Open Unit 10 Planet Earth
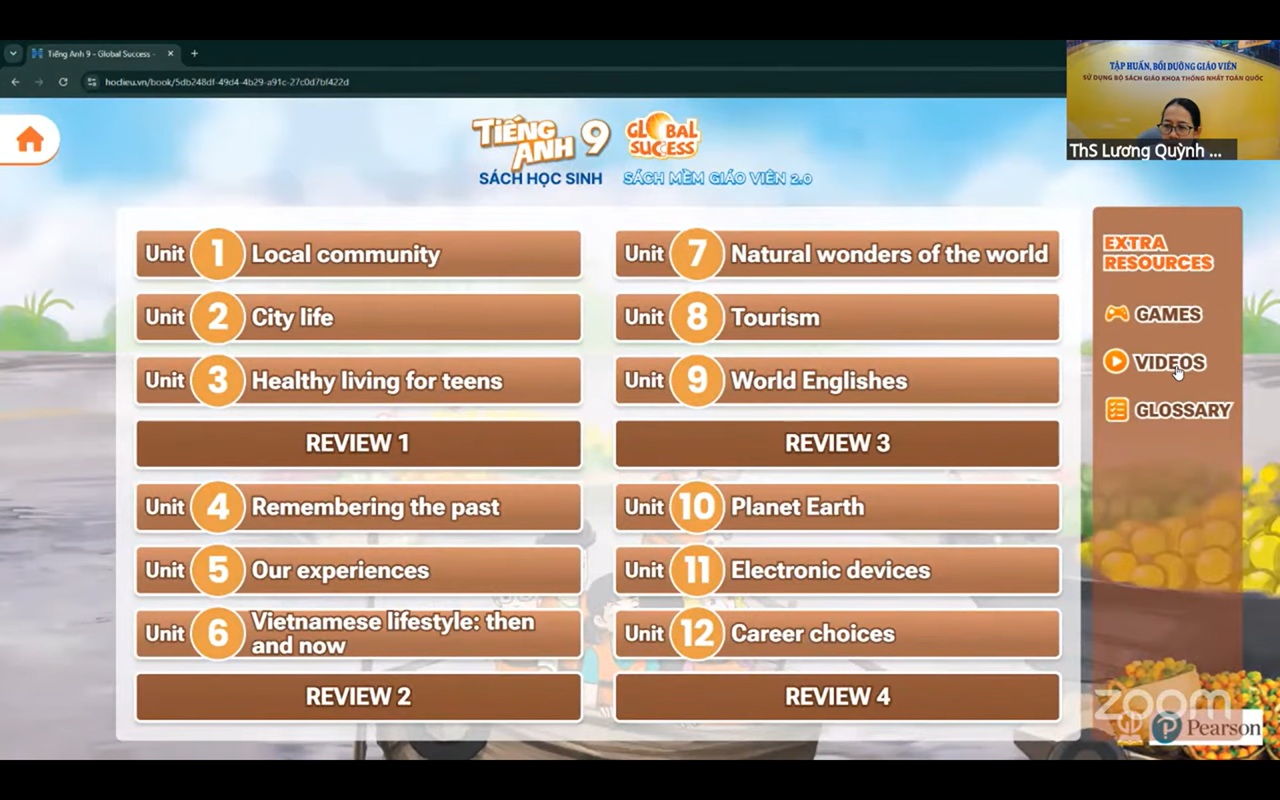Viewport: 1280px width, 800px height. [837, 507]
